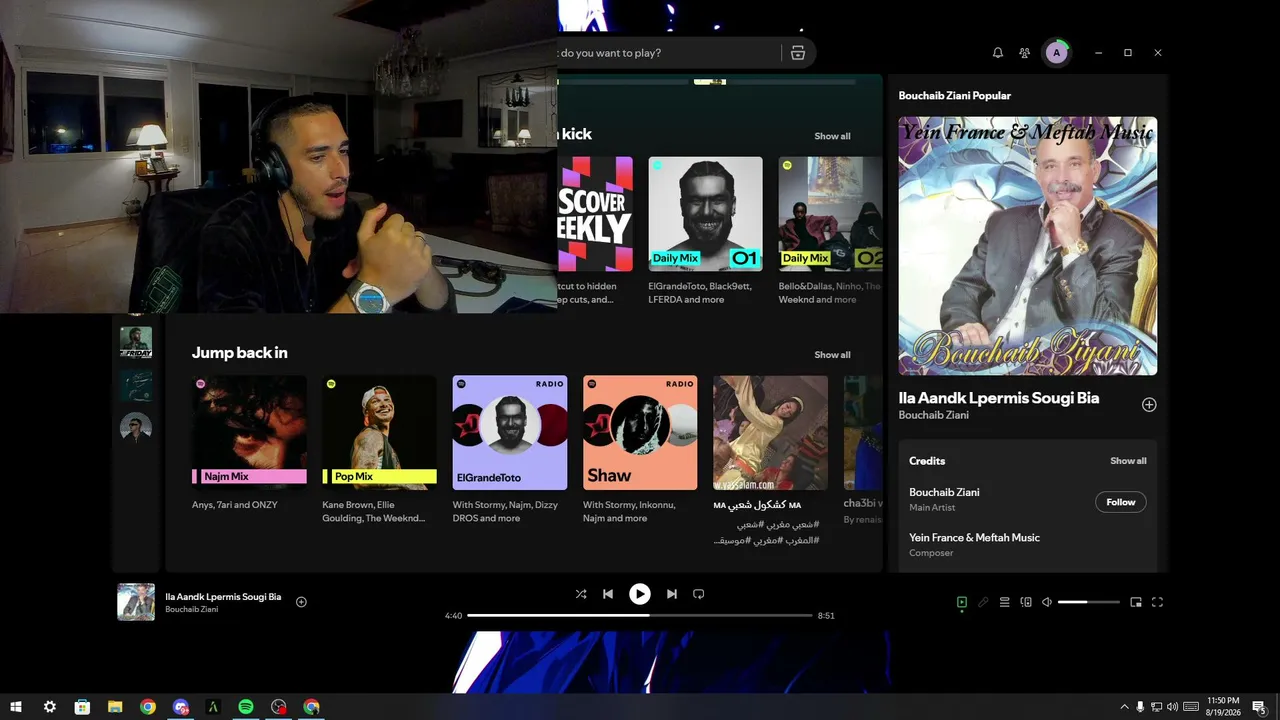Image resolution: width=1280 pixels, height=720 pixels.
Task: Set the volume using the volume slider
Action: [x=1088, y=602]
